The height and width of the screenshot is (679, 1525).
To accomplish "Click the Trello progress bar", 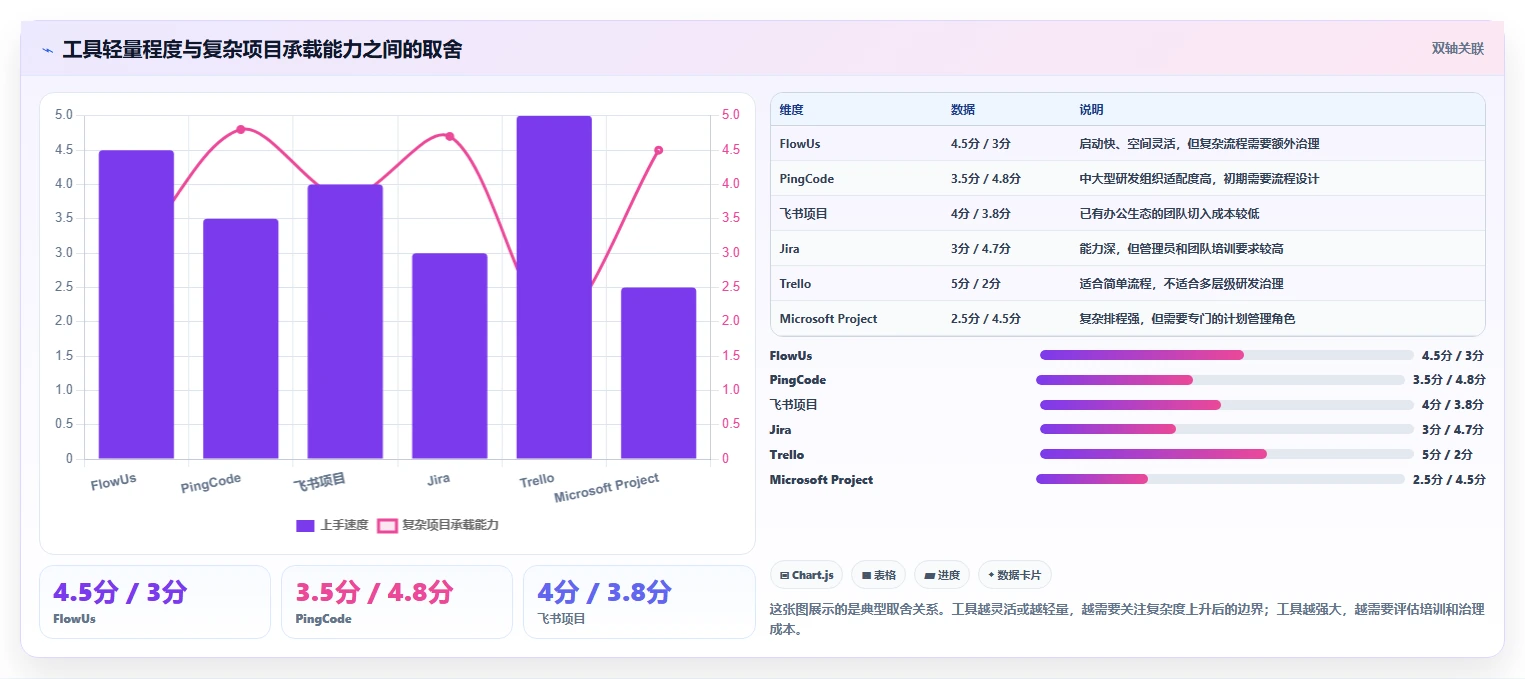I will point(1226,454).
